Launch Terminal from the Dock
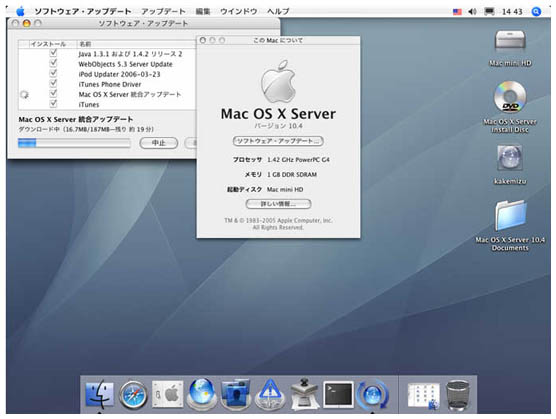Screen dimensions: 556x419 338,394
